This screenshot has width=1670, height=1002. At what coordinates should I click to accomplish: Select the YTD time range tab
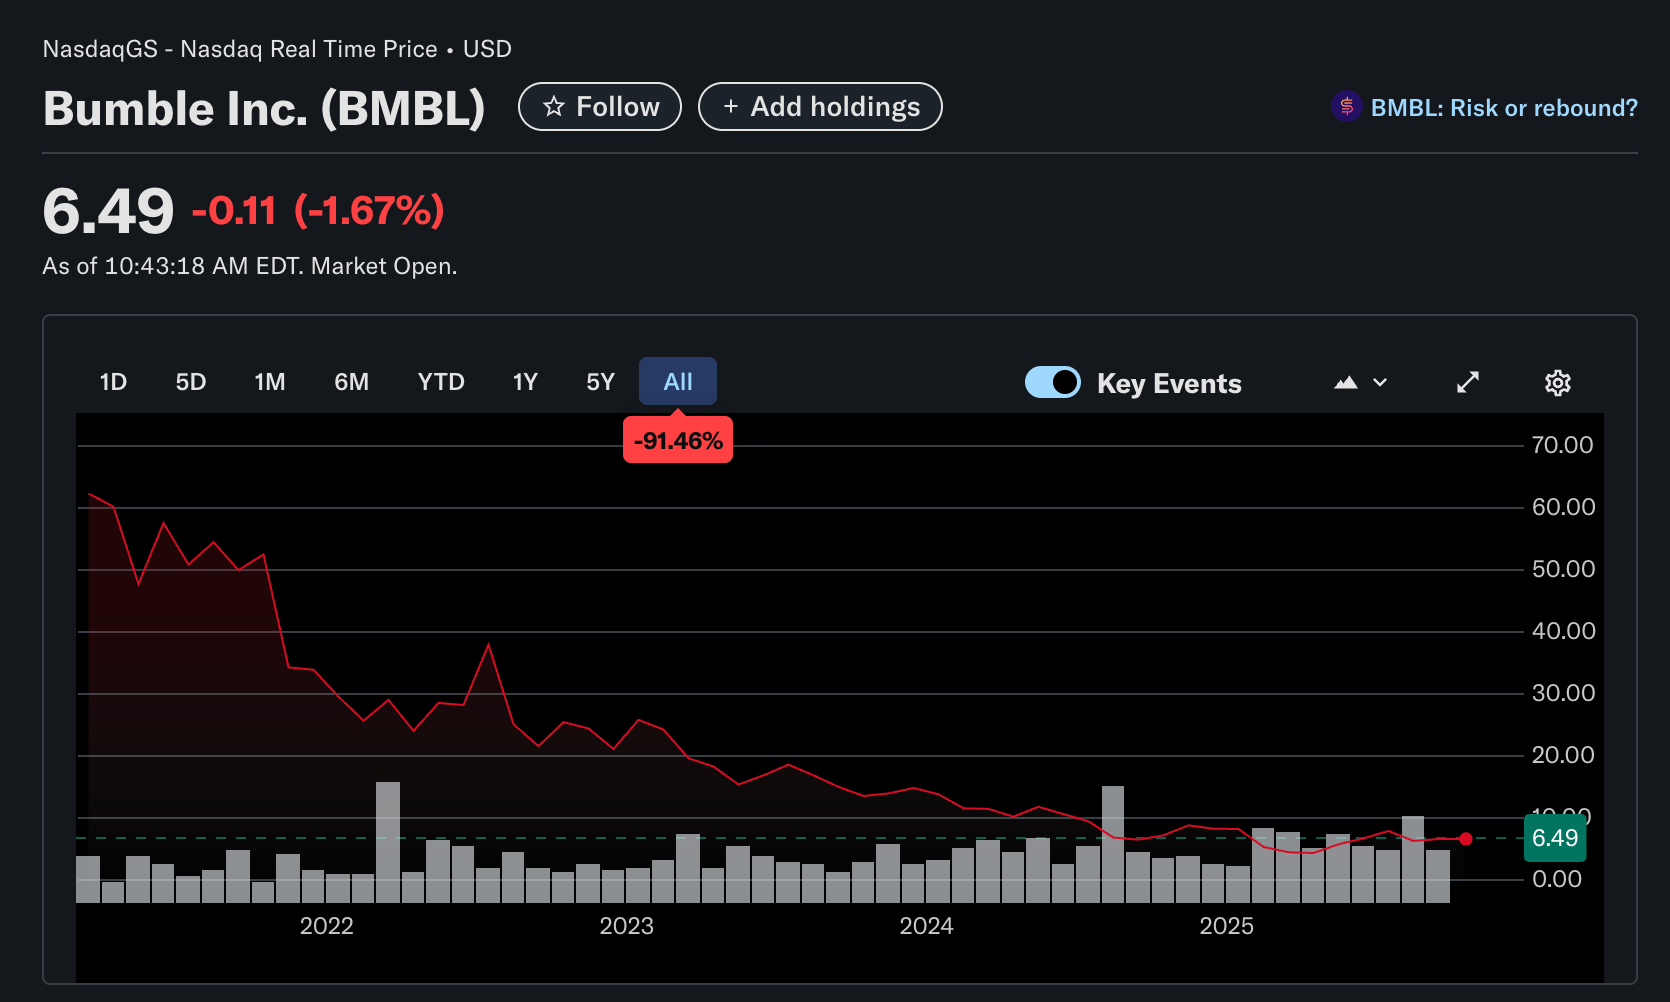(x=441, y=382)
